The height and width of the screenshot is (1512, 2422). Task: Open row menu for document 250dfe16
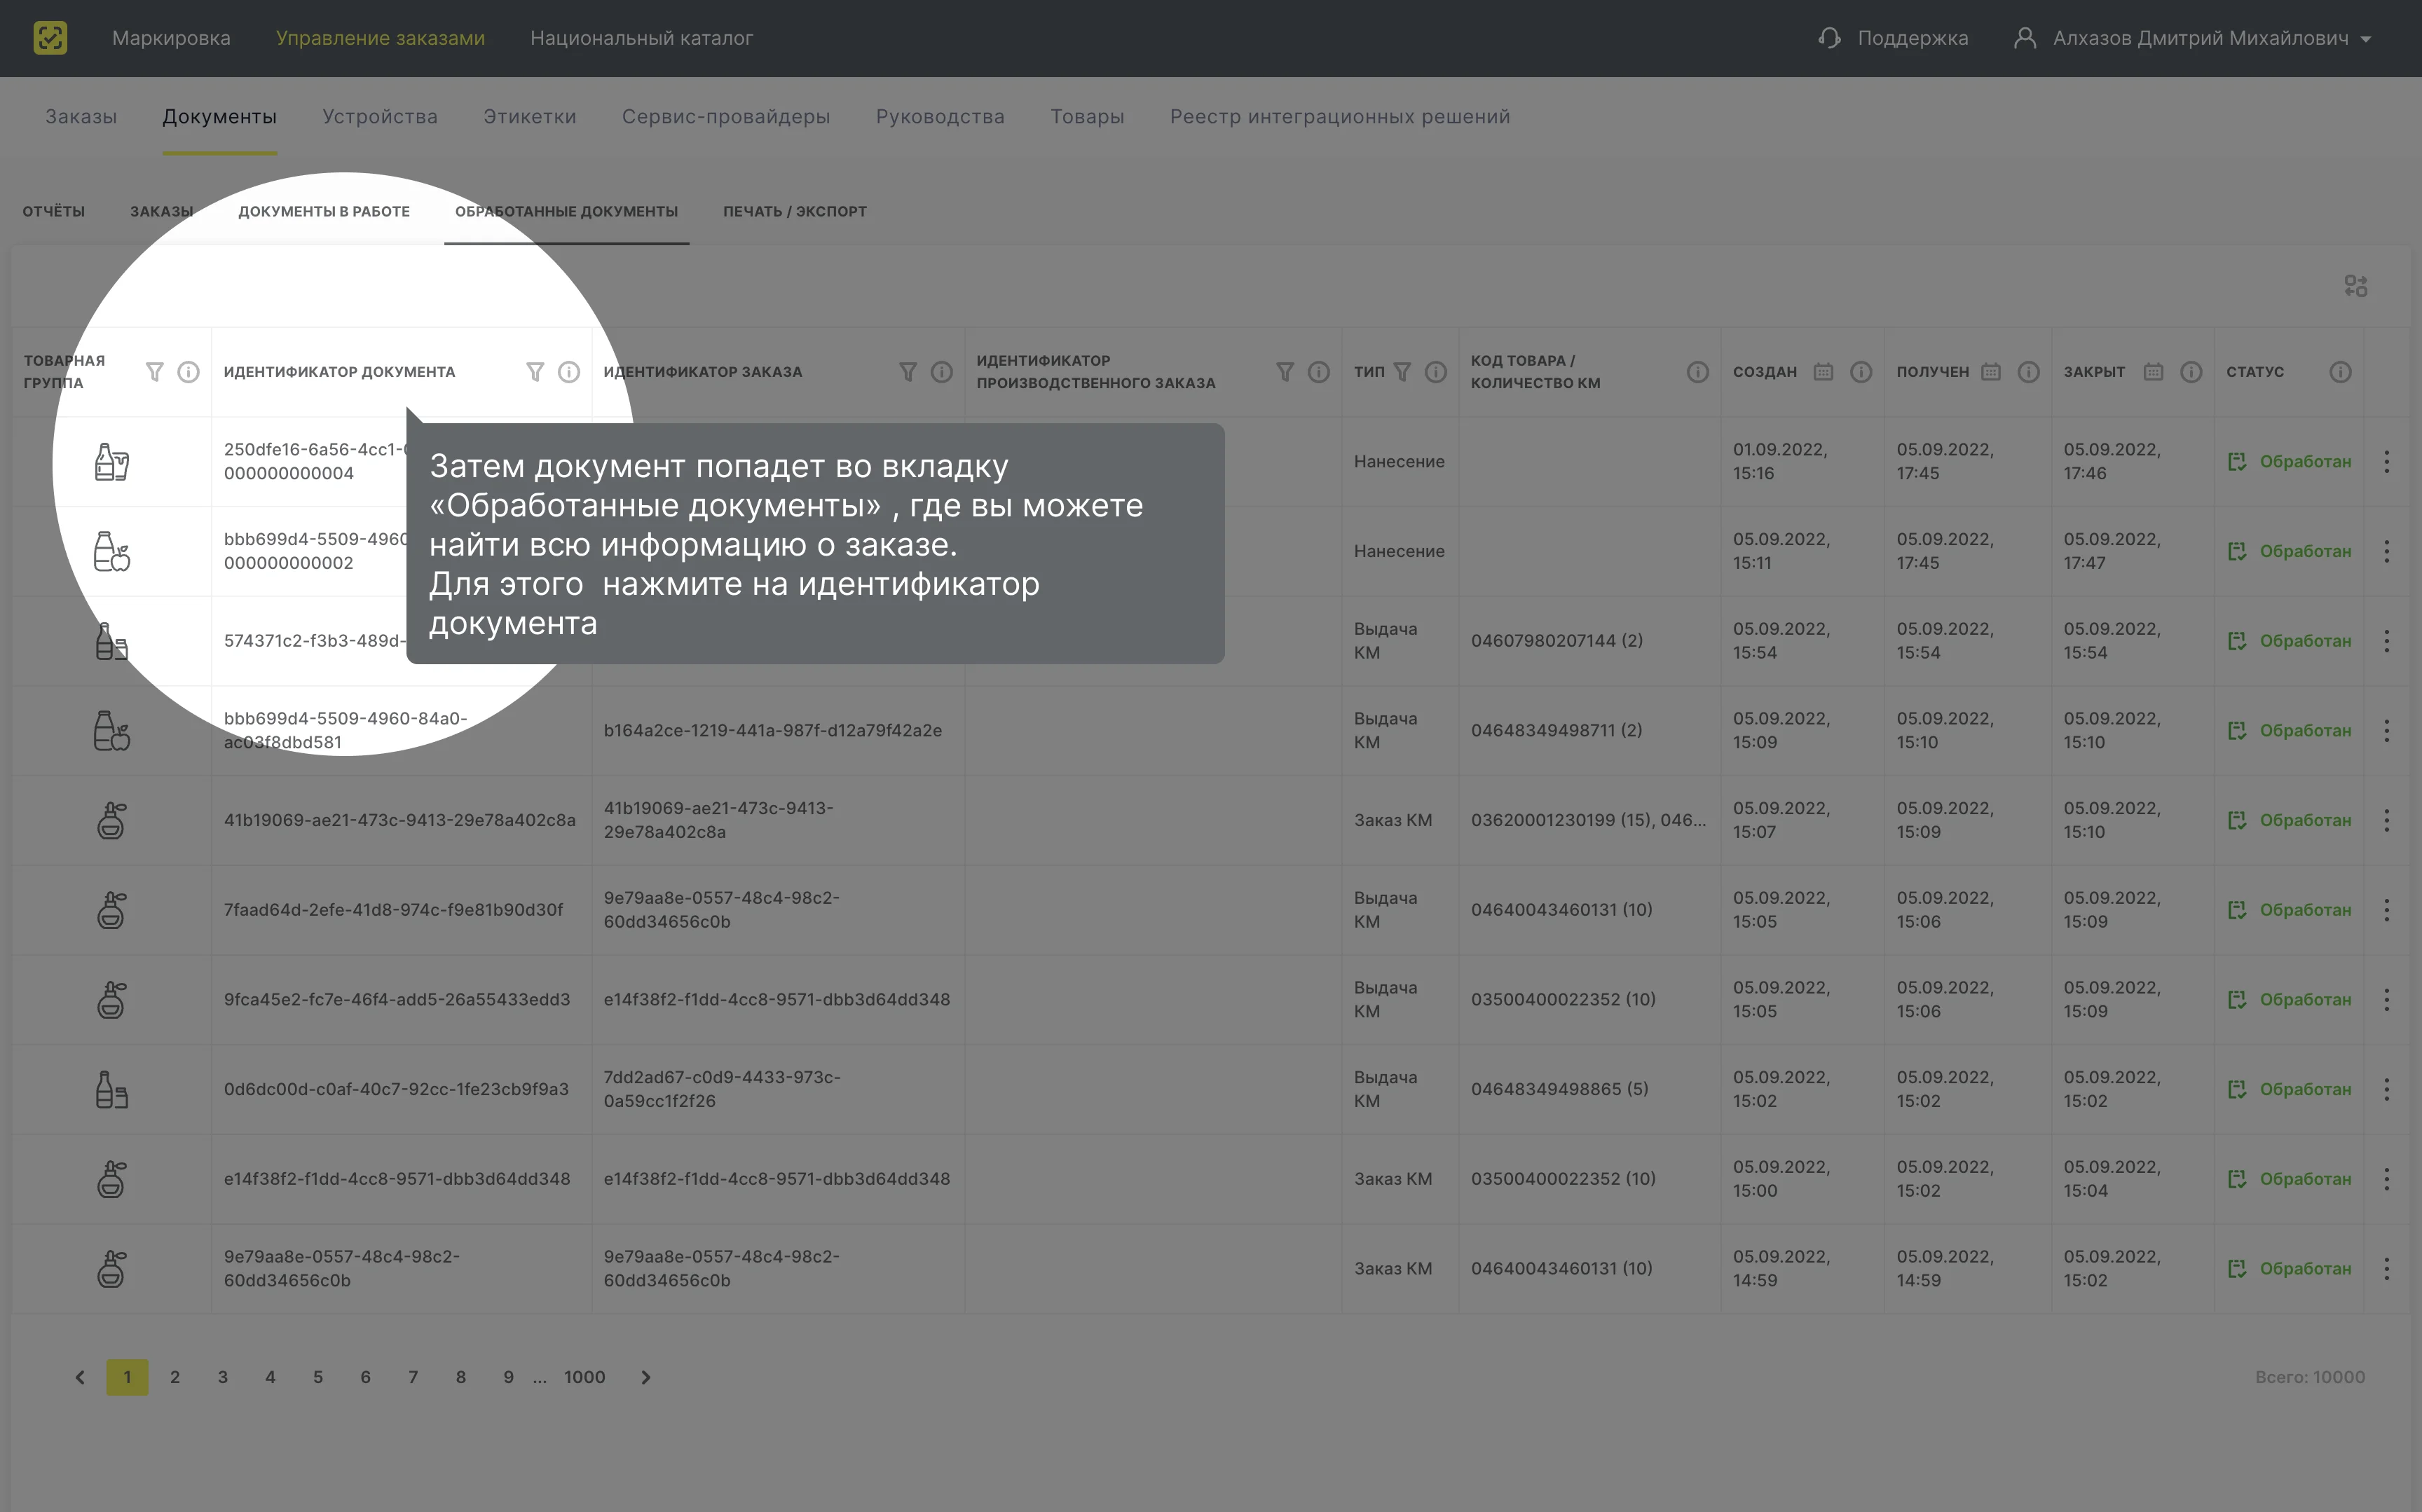click(x=2387, y=462)
